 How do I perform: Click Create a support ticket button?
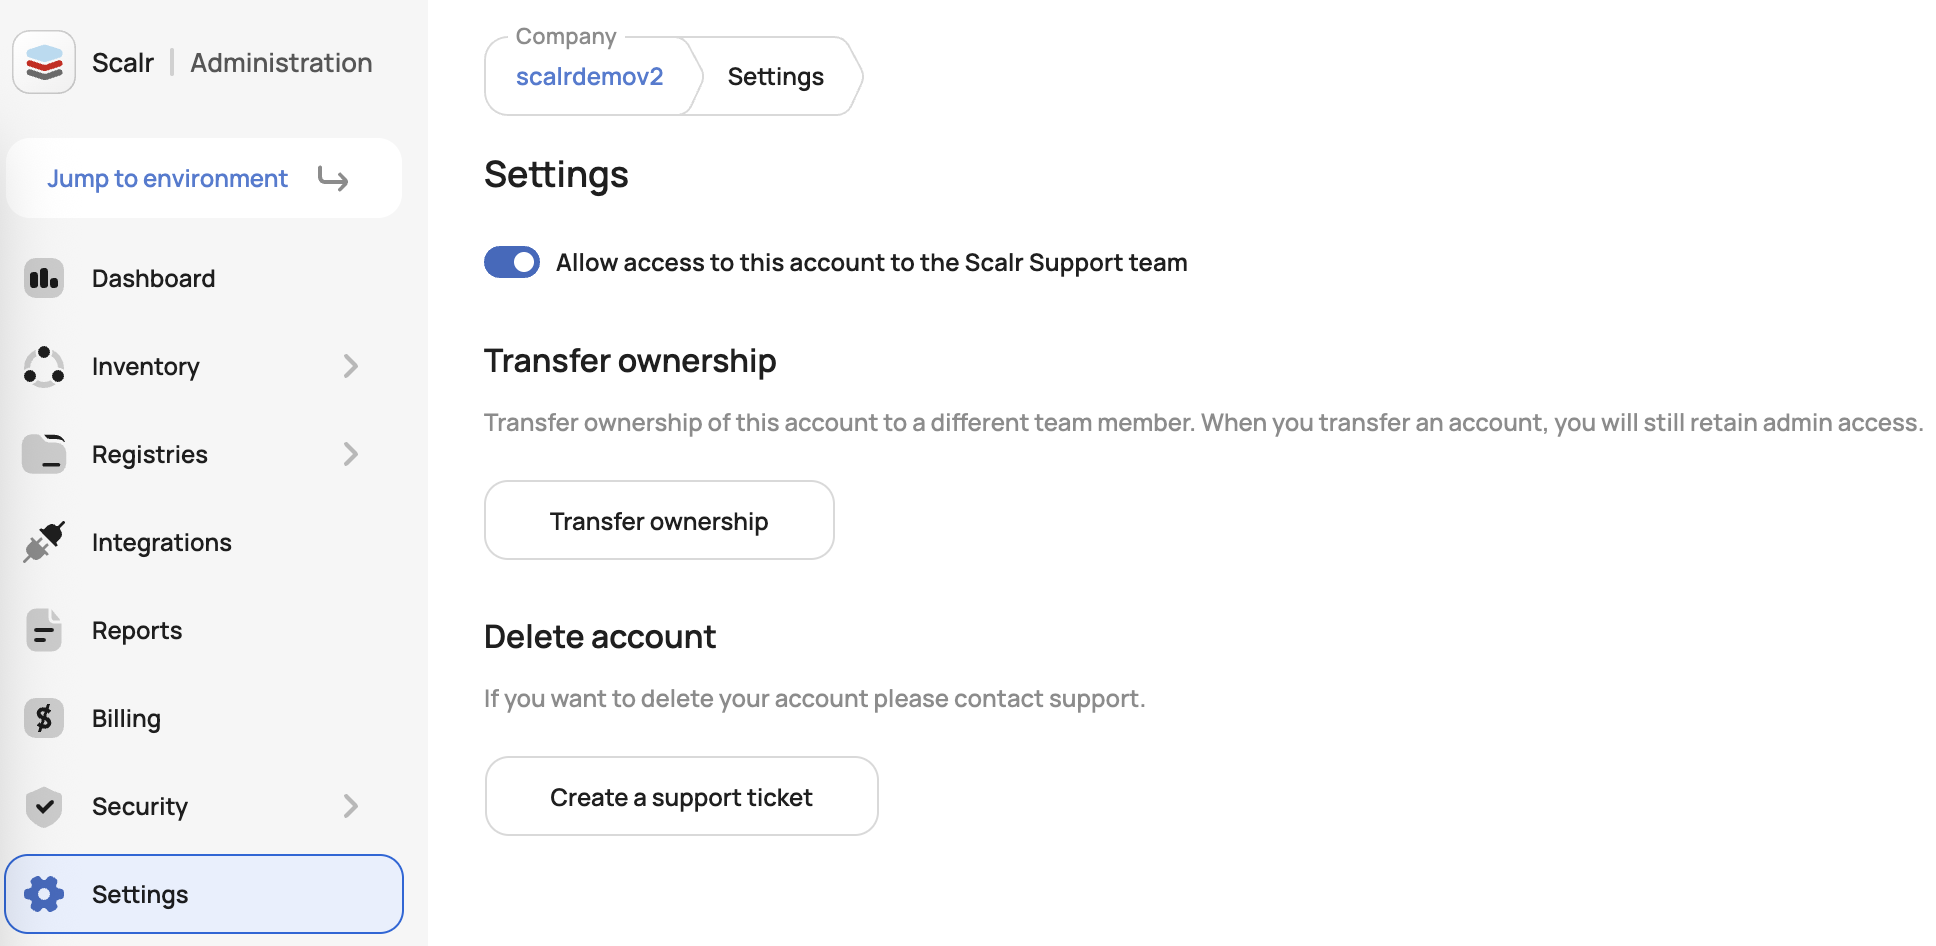681,796
